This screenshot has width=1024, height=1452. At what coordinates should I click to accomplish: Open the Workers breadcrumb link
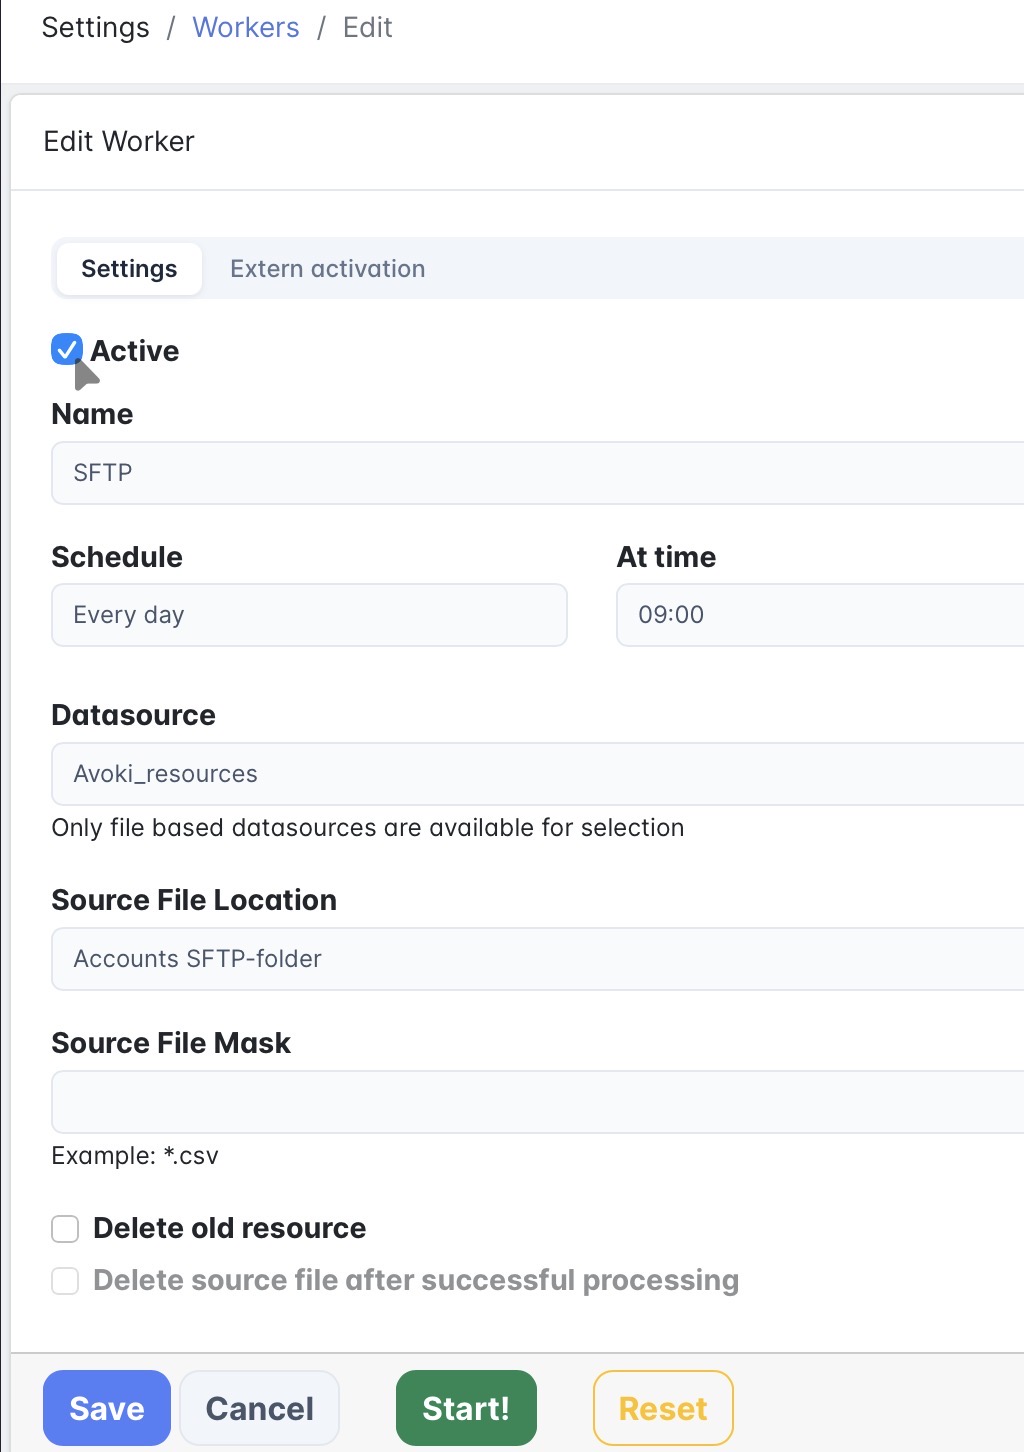pyautogui.click(x=245, y=27)
